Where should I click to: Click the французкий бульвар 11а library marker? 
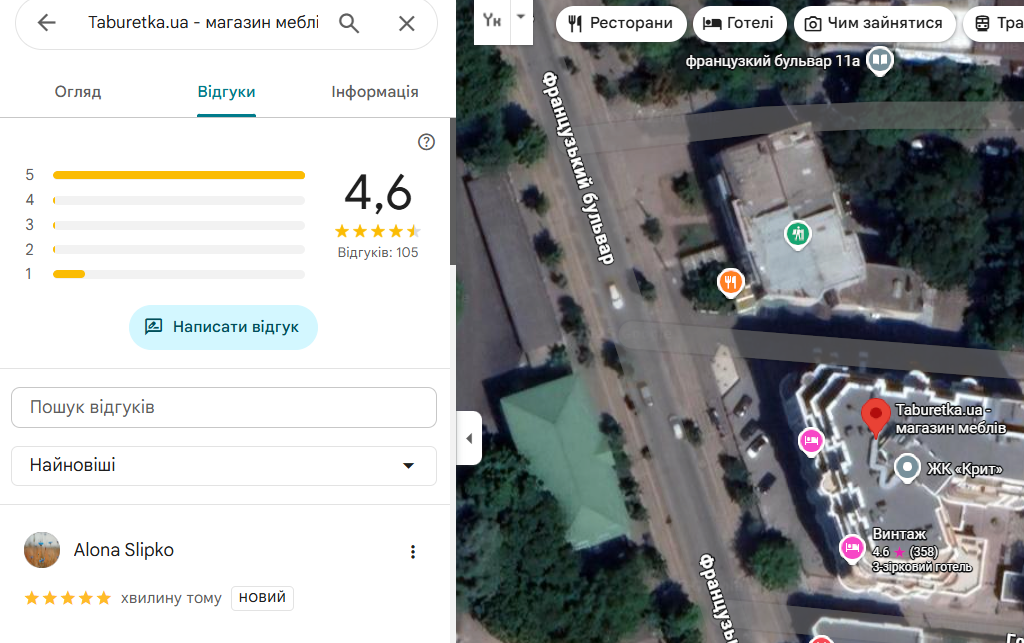click(x=880, y=61)
